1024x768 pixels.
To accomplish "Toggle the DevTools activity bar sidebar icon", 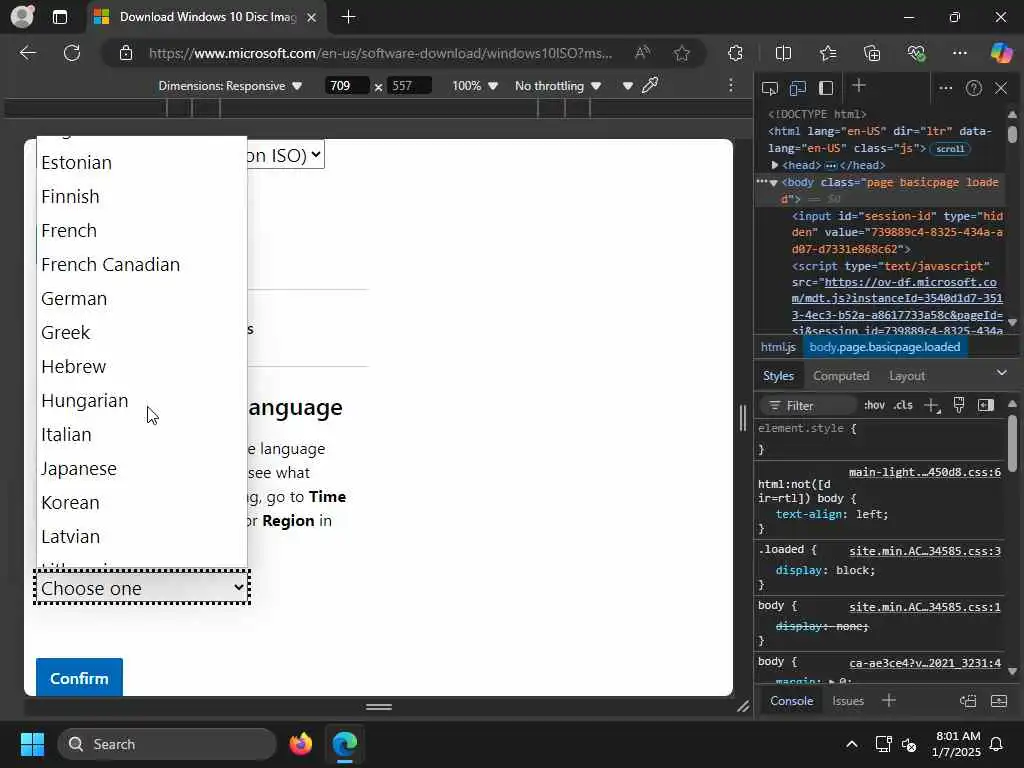I will [x=826, y=88].
